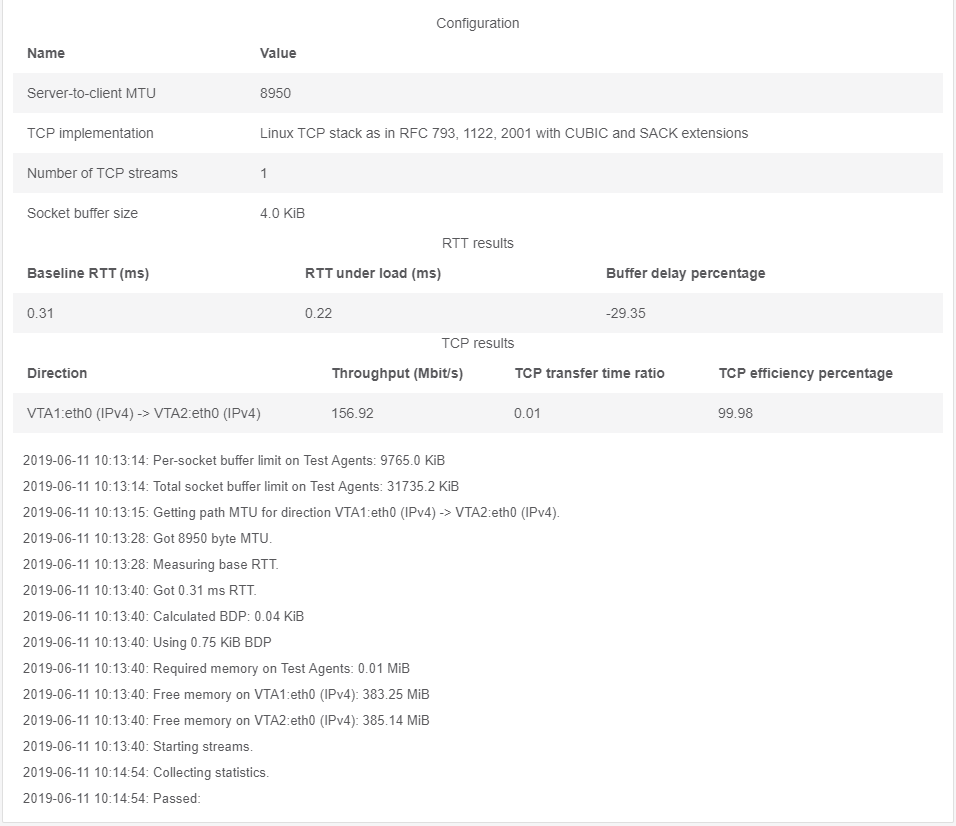Select the VTA1:eth0 to VTA2:eth0 direction entry
This screenshot has width=956, height=826.
pyautogui.click(x=125, y=413)
